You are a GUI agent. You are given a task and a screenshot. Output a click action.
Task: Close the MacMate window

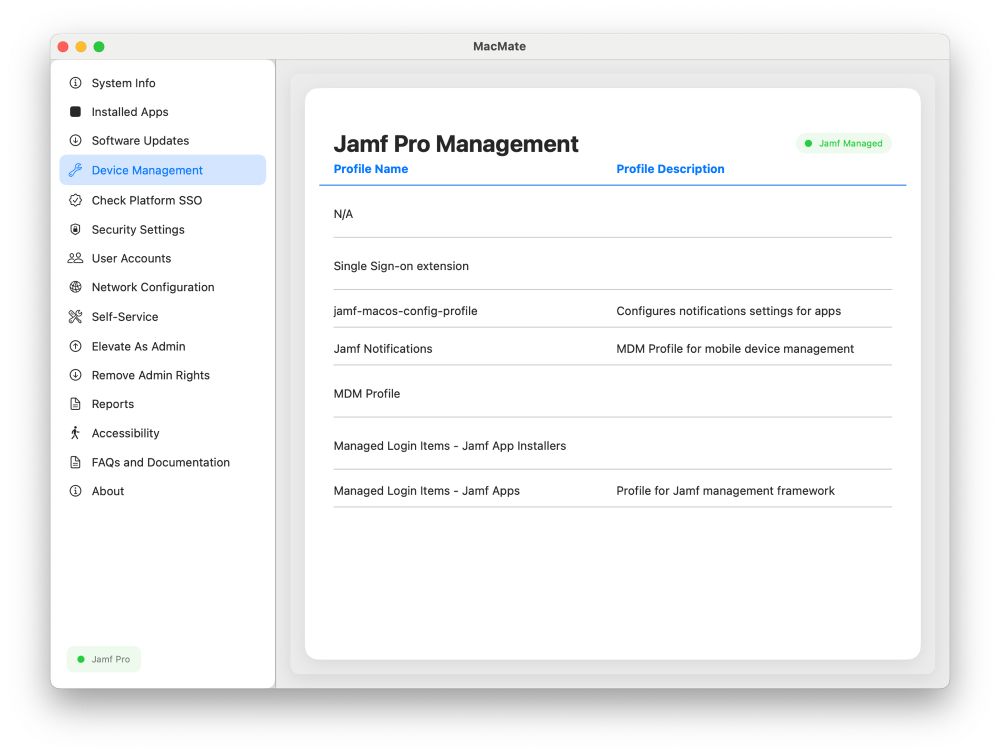[63, 47]
